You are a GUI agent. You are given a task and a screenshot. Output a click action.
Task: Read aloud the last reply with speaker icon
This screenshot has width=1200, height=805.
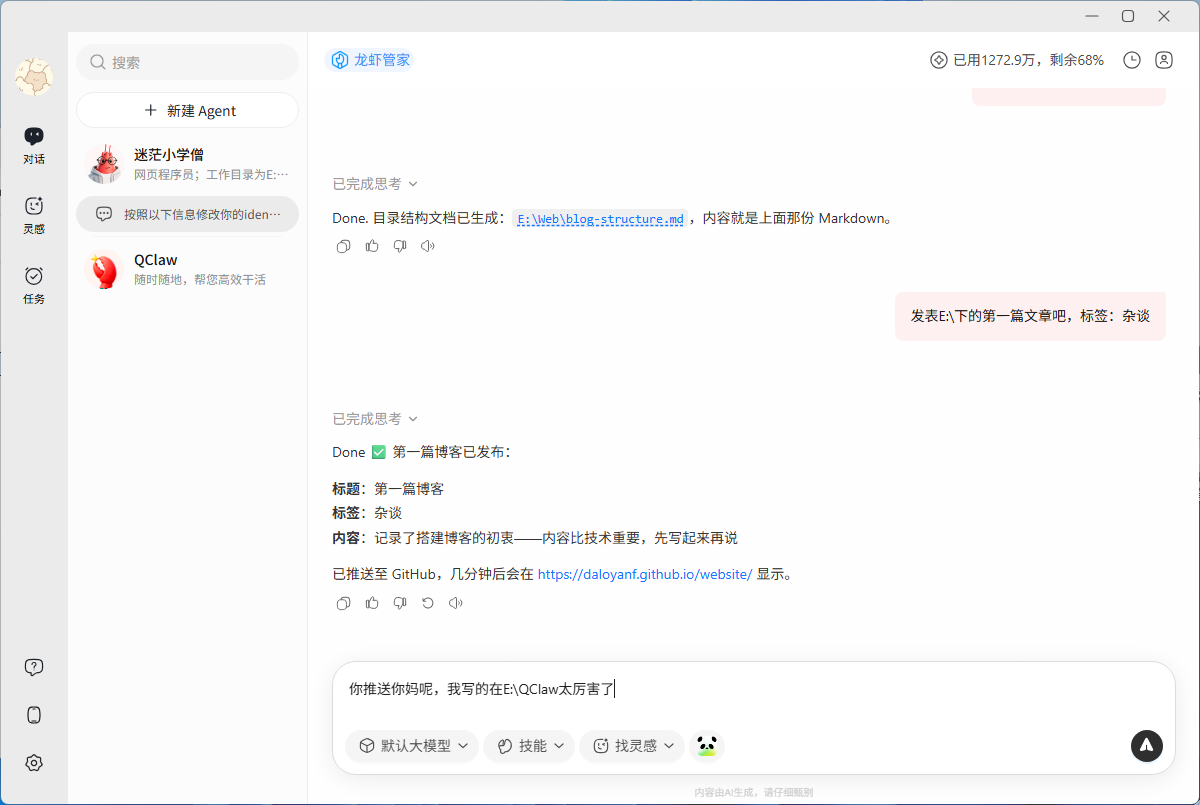pyautogui.click(x=456, y=603)
